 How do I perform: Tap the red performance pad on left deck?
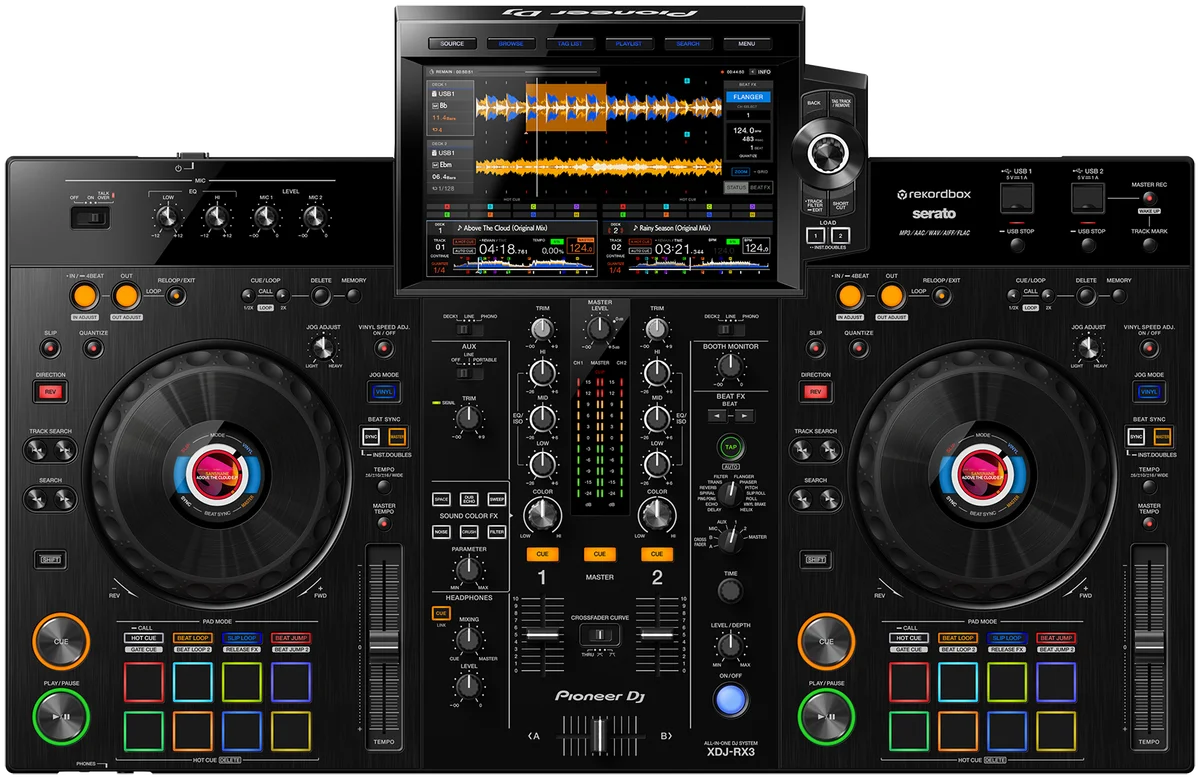pos(143,682)
